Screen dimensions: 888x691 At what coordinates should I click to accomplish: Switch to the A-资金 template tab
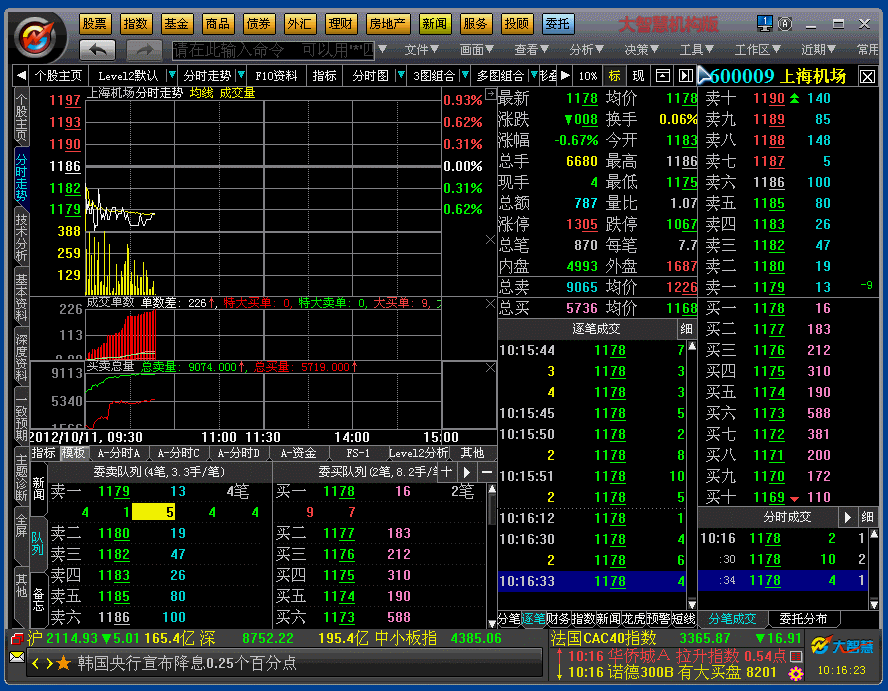[x=298, y=453]
